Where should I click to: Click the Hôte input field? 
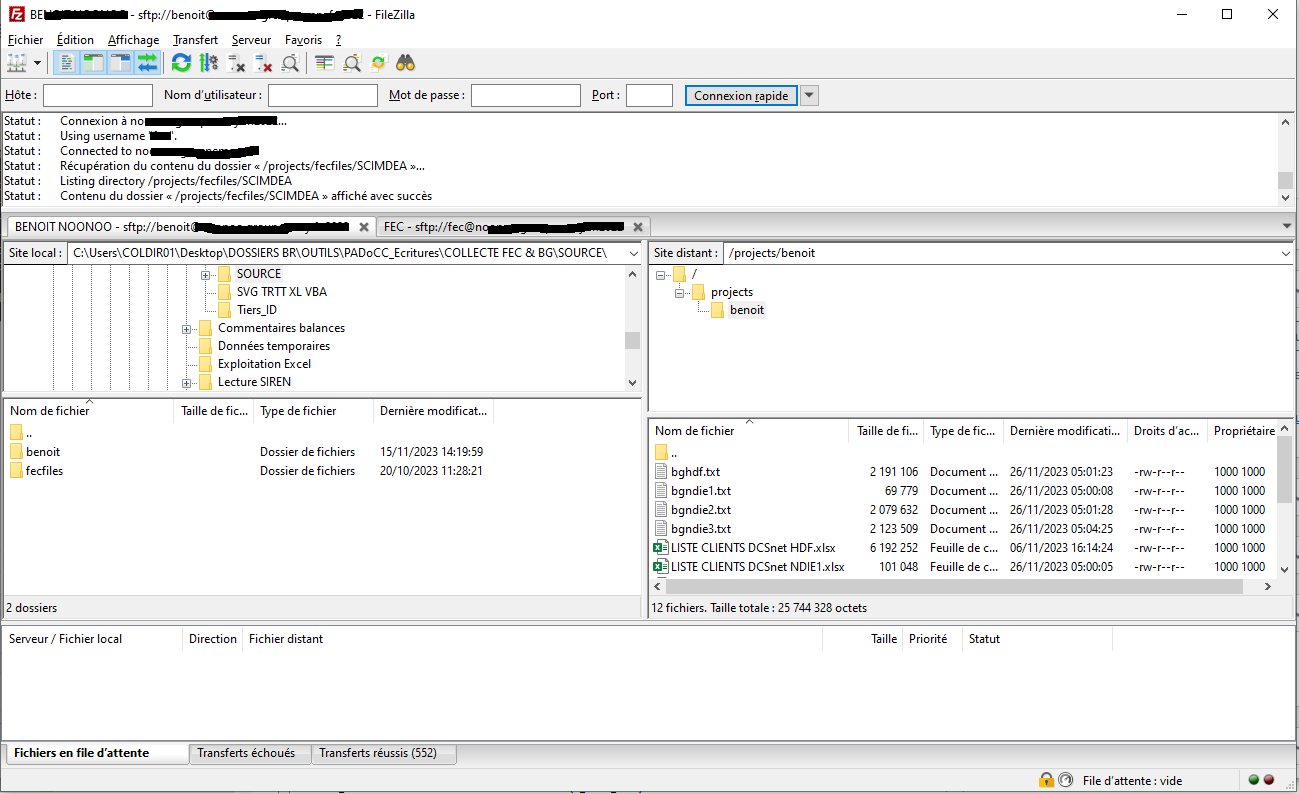tap(98, 96)
